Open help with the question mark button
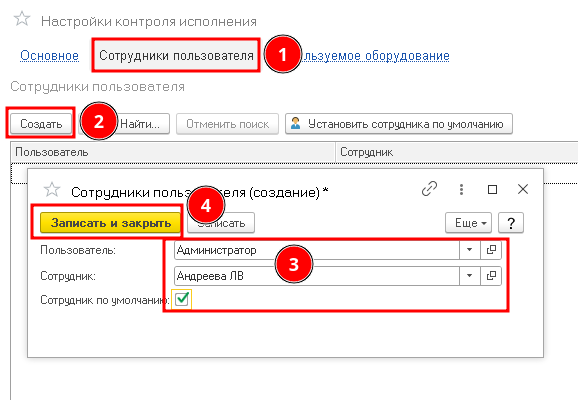Viewport: 578px width, 400px height. (x=511, y=223)
